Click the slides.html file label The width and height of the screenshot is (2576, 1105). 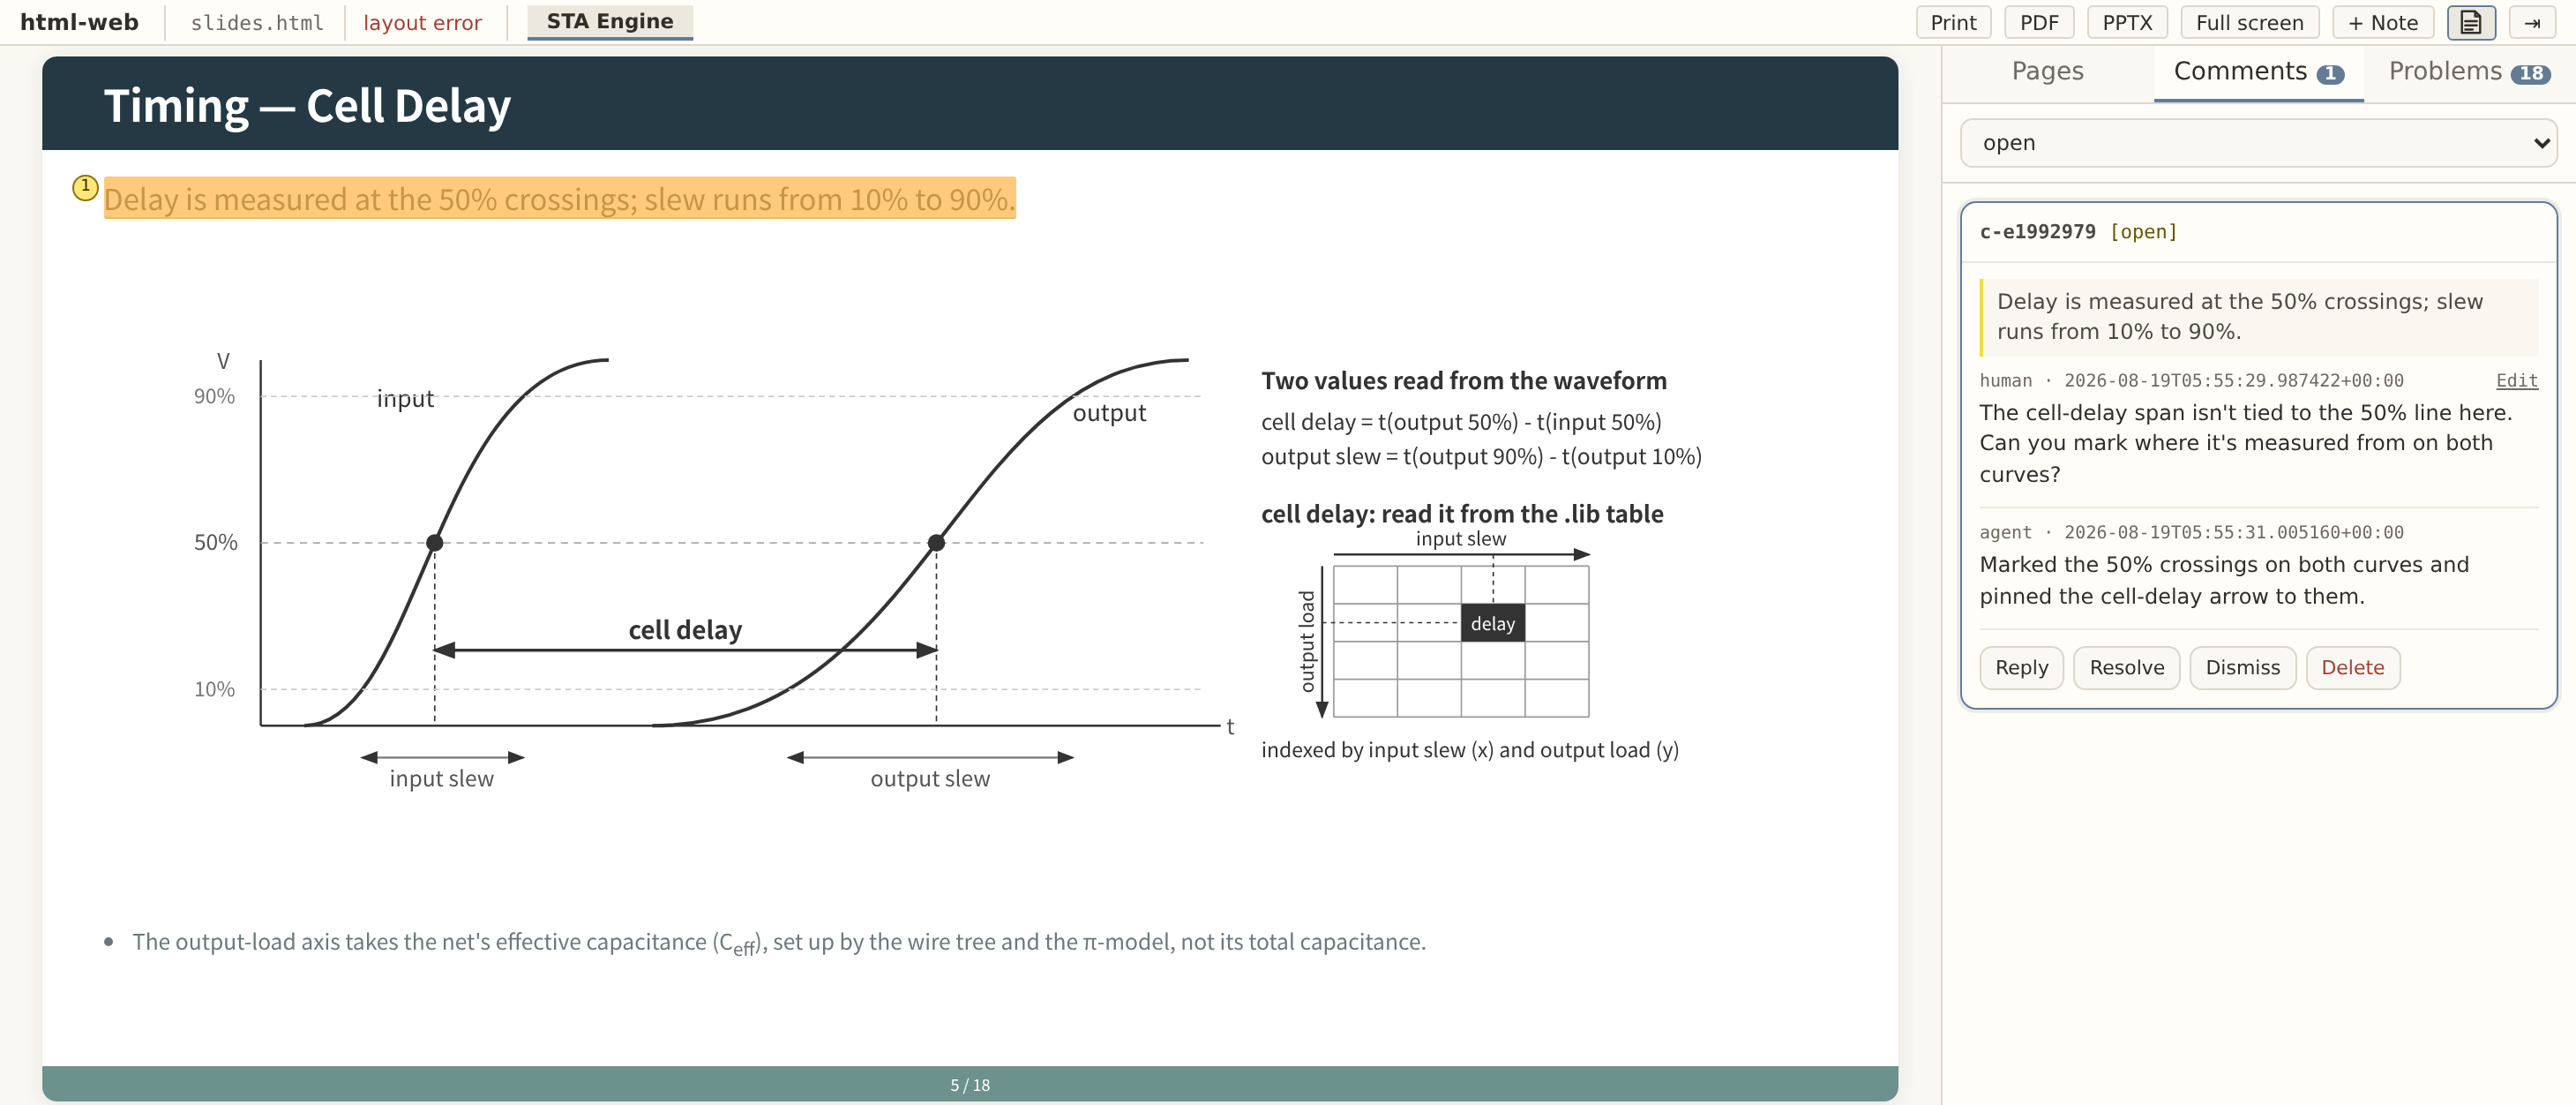point(257,22)
